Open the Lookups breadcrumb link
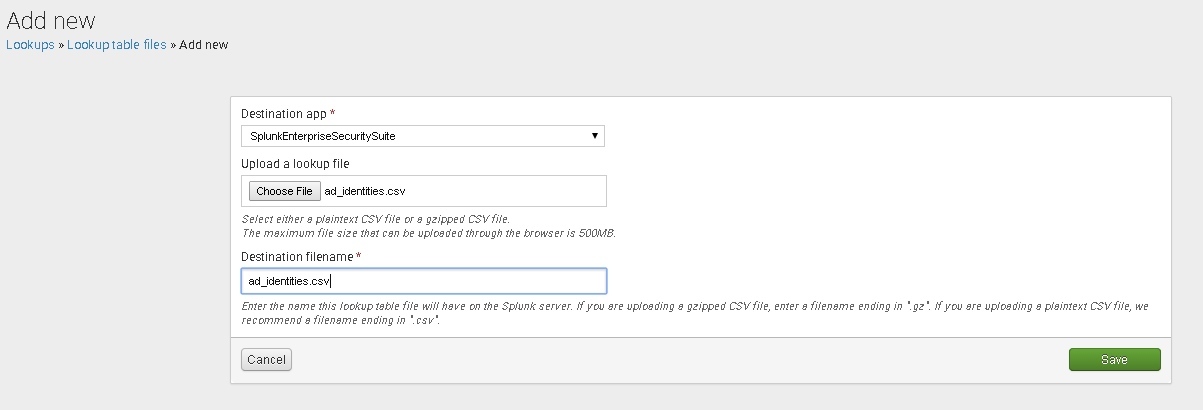The image size is (1203, 410). 30,45
